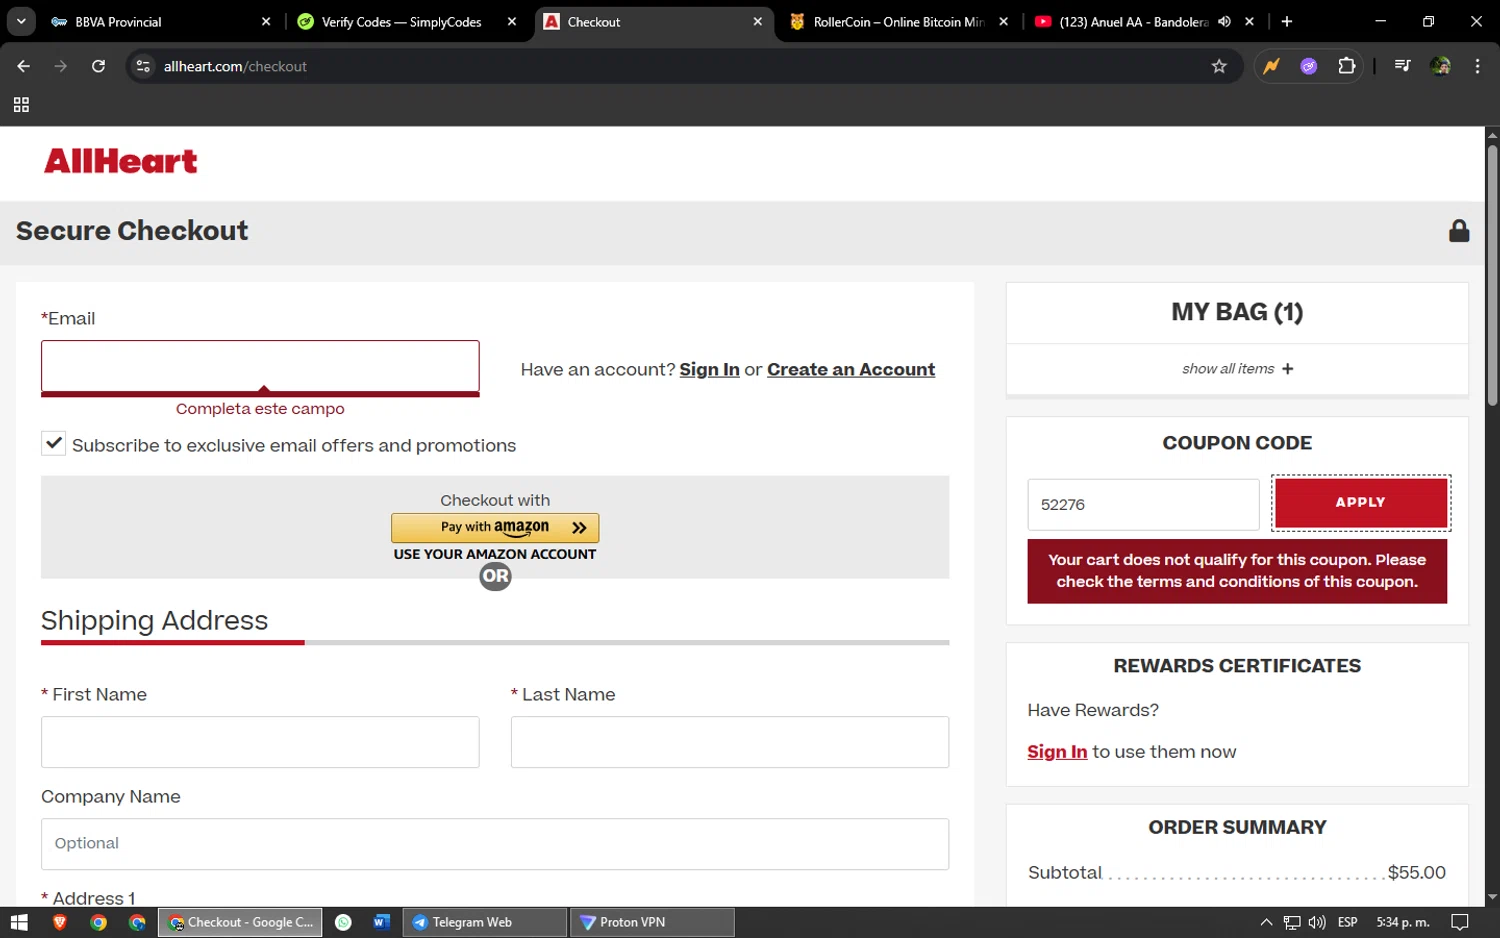
Task: Open Brave browser from the taskbar
Action: 59,922
